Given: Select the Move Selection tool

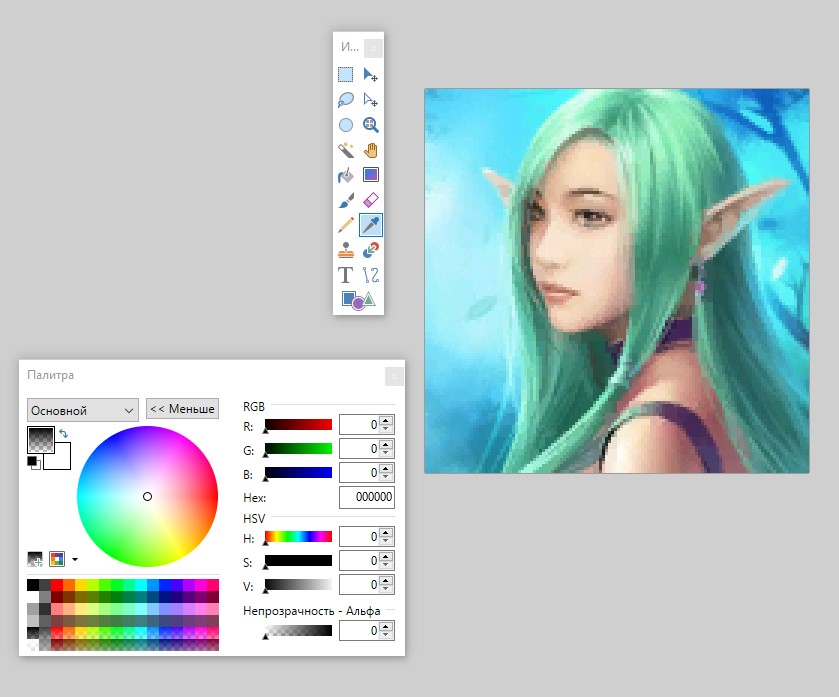Looking at the screenshot, I should coord(370,99).
